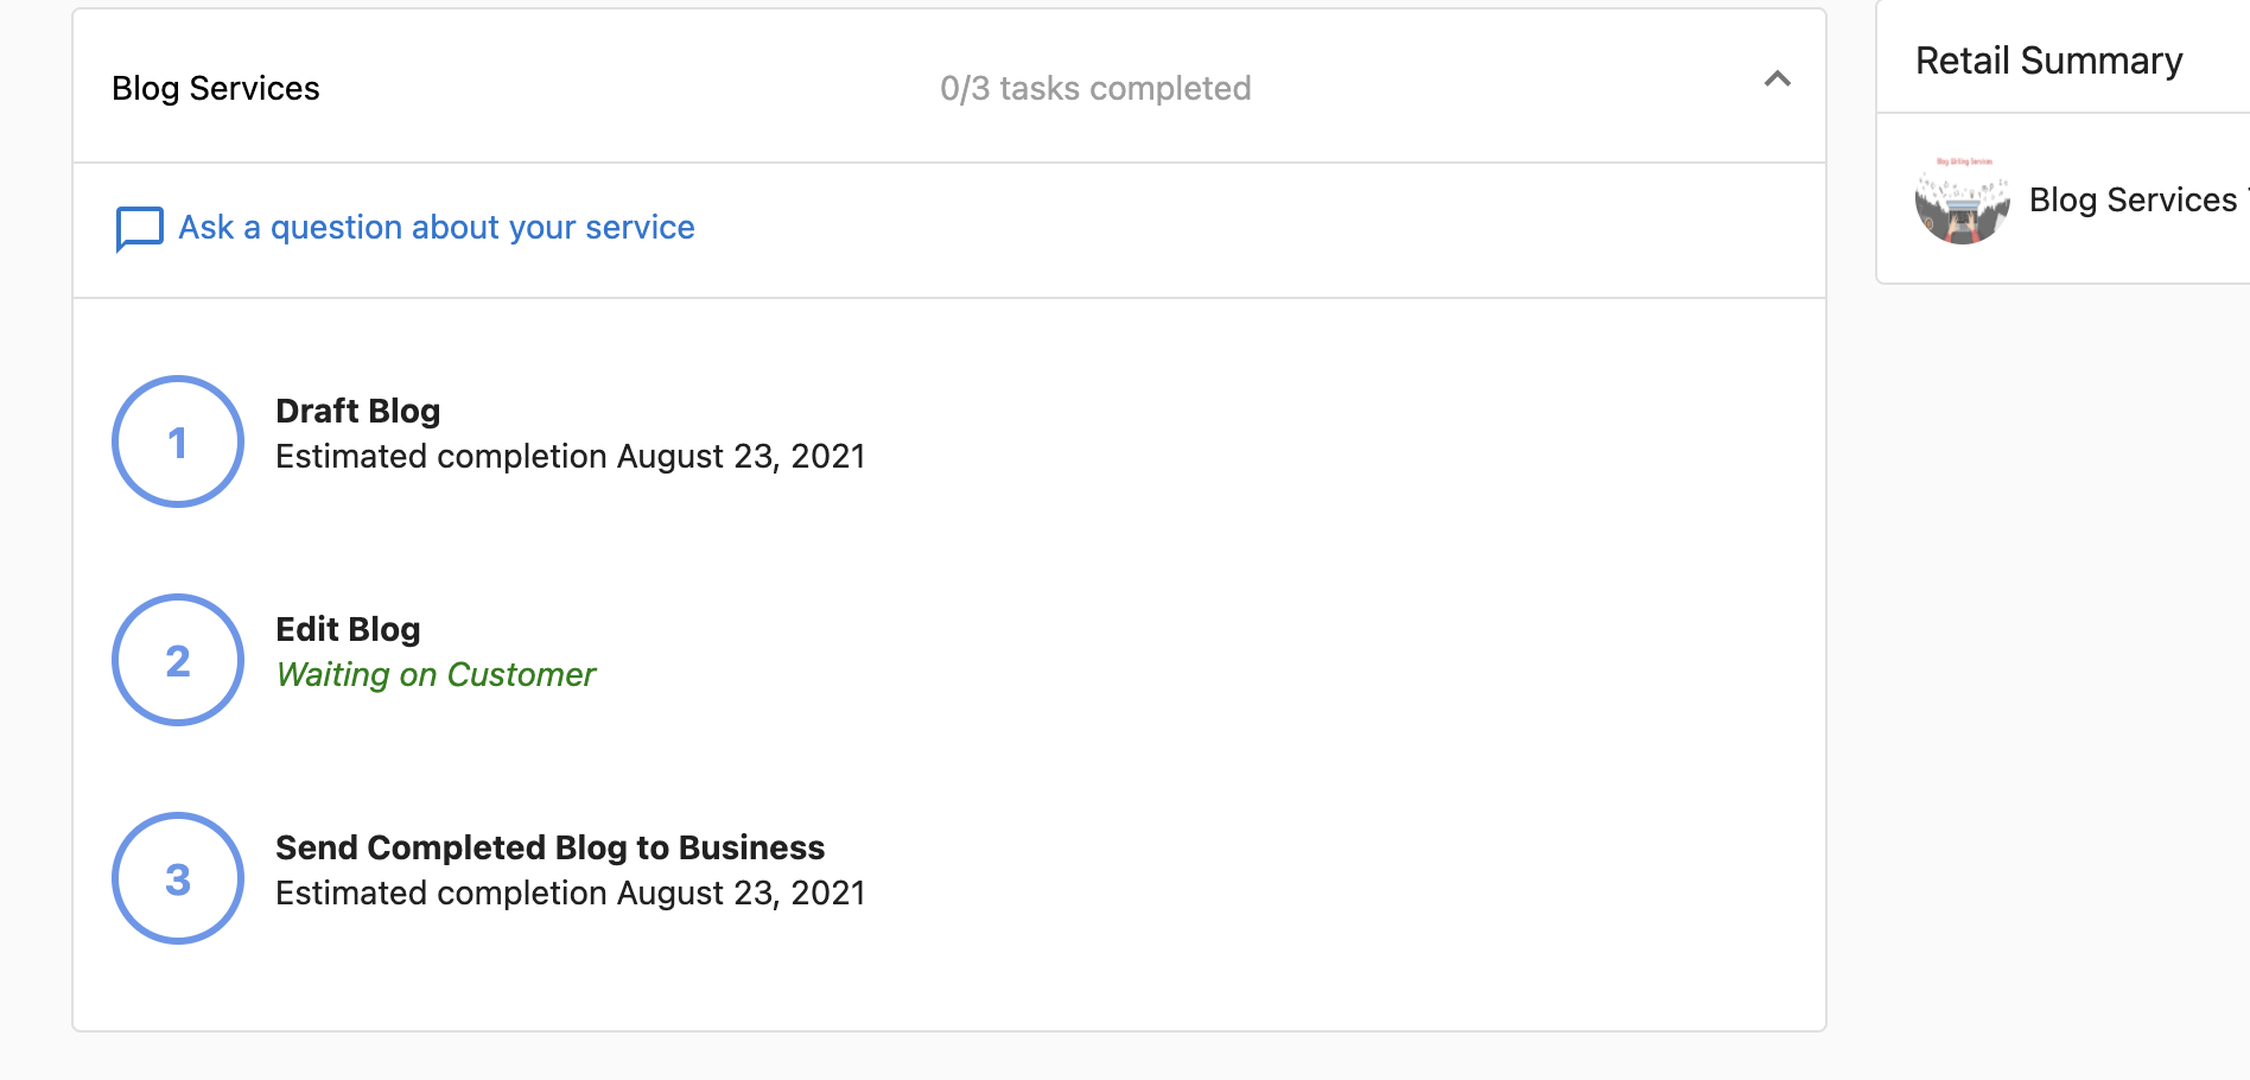The image size is (2250, 1080).
Task: Click the Blog Services panel header title
Action: [x=216, y=88]
